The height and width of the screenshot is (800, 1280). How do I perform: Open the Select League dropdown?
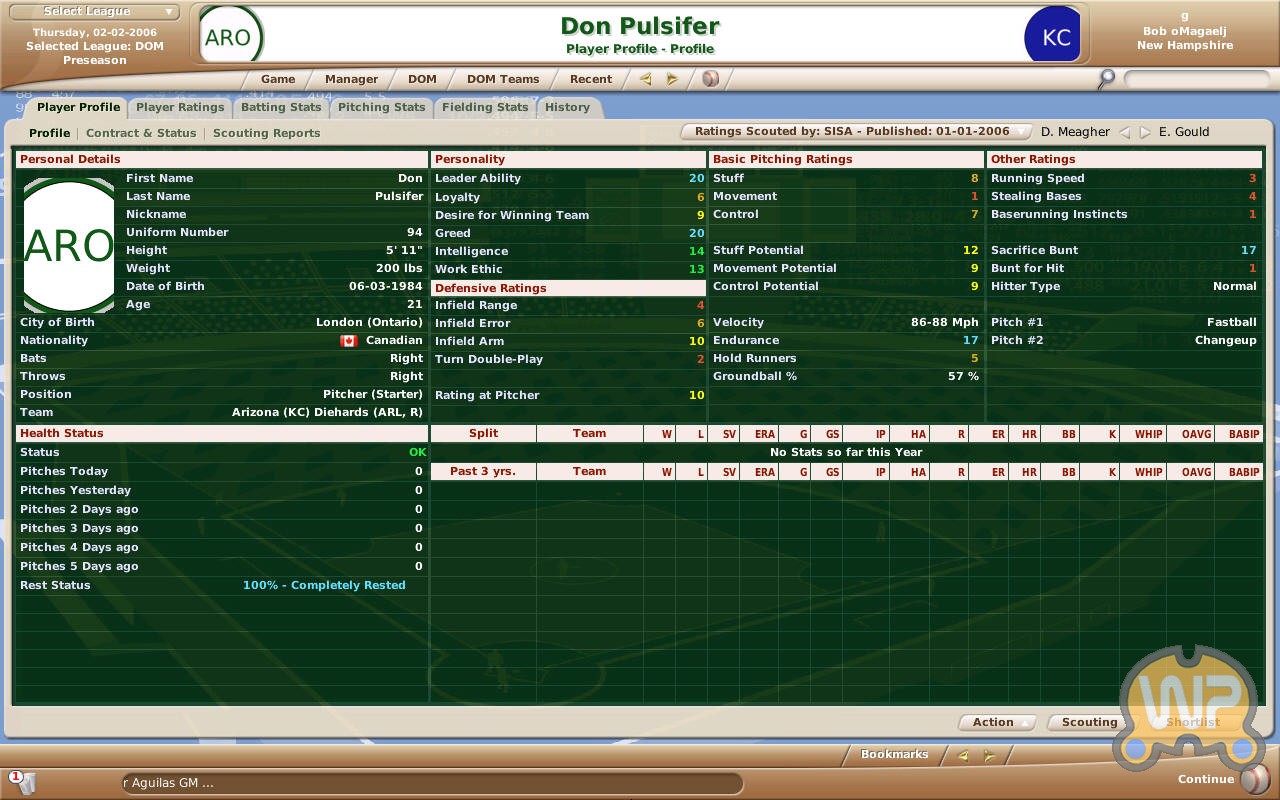tap(96, 12)
